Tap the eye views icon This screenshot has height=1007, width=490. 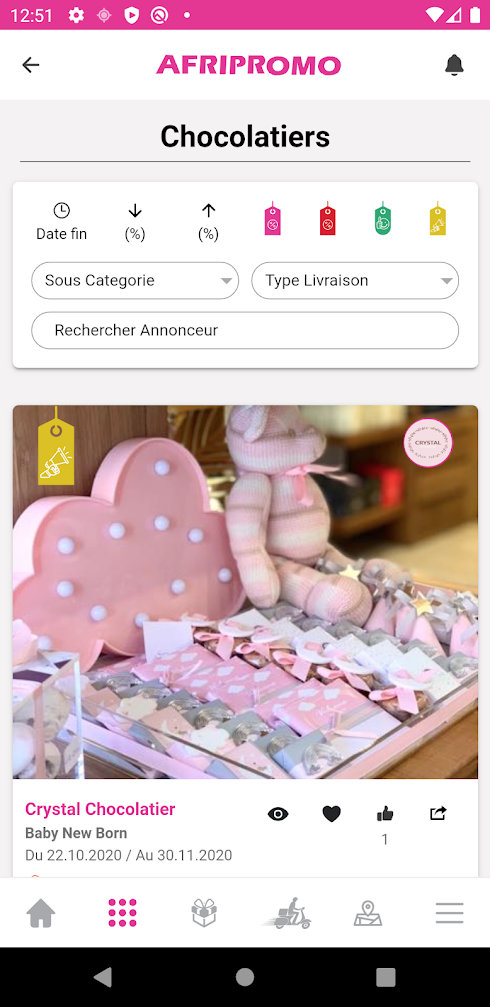(x=277, y=814)
